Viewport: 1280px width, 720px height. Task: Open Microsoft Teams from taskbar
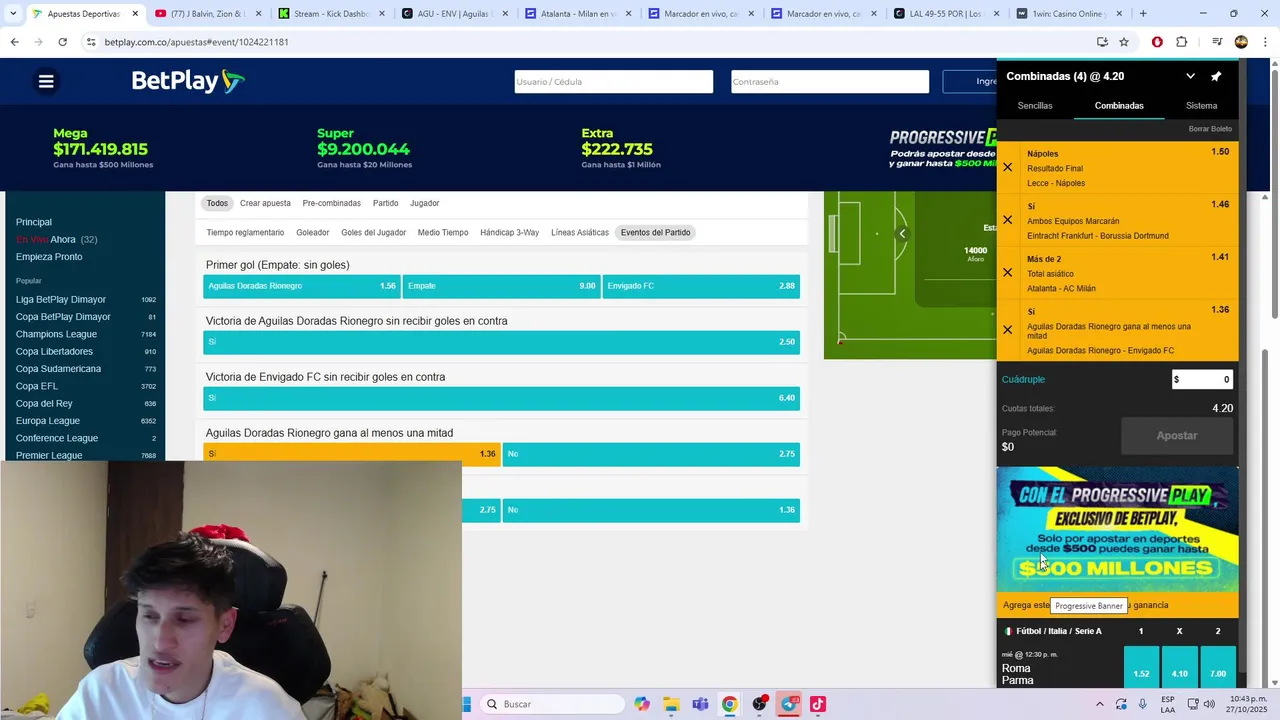click(x=700, y=704)
